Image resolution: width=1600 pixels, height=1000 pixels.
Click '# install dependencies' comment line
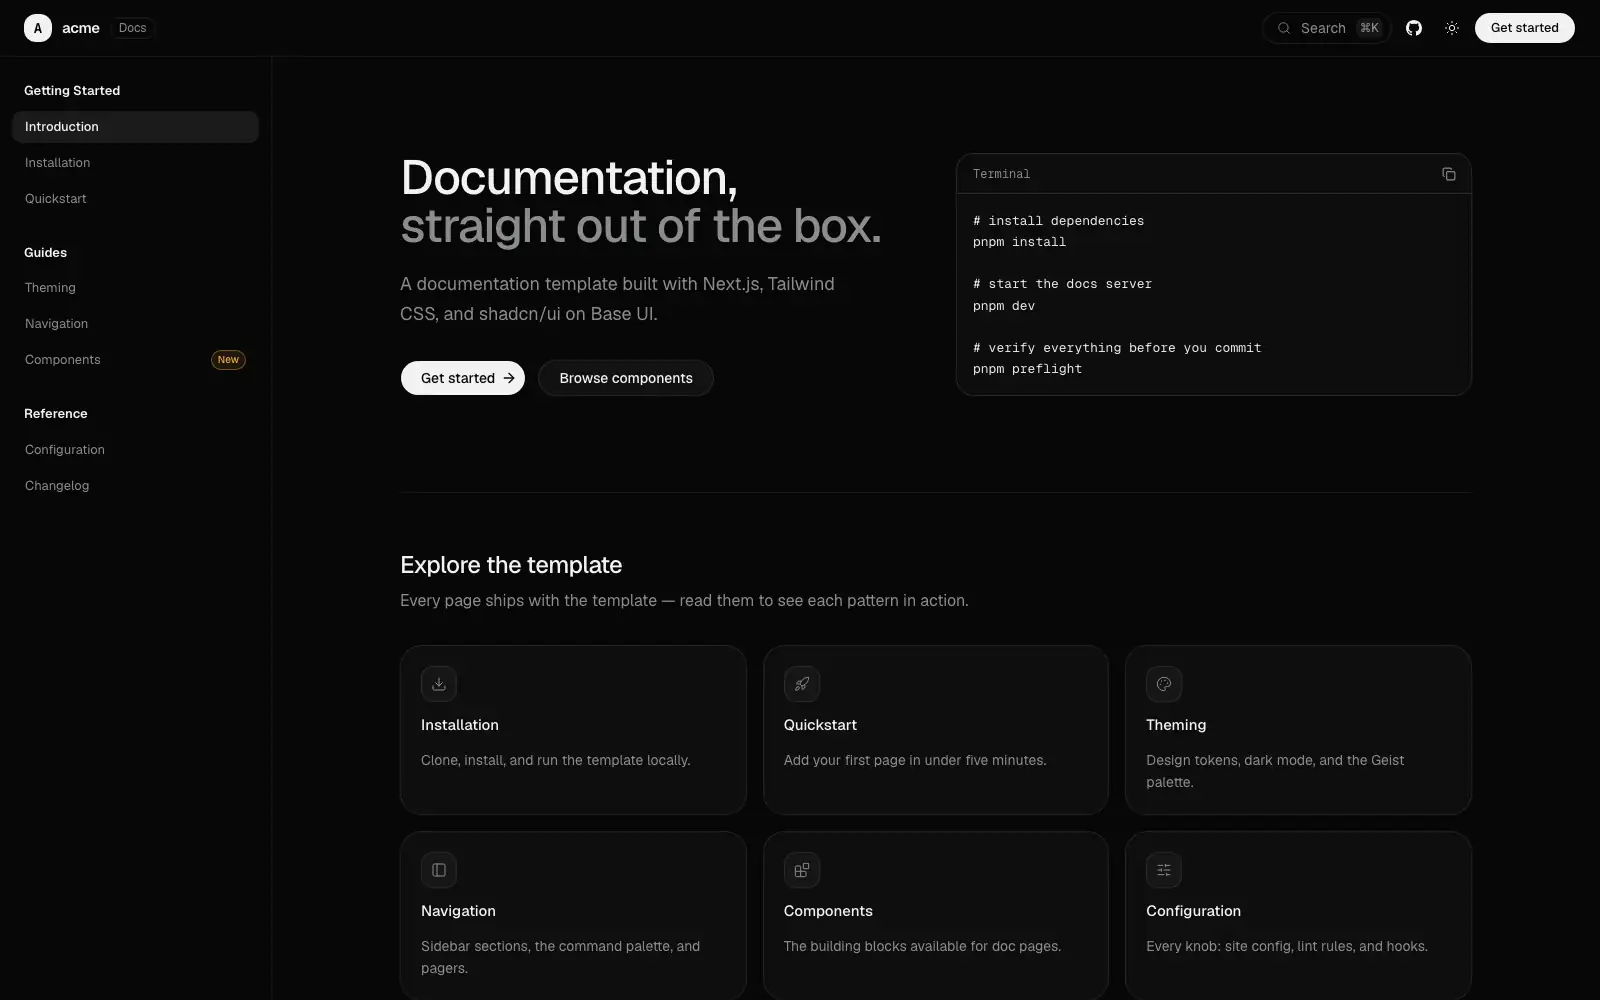point(1058,221)
